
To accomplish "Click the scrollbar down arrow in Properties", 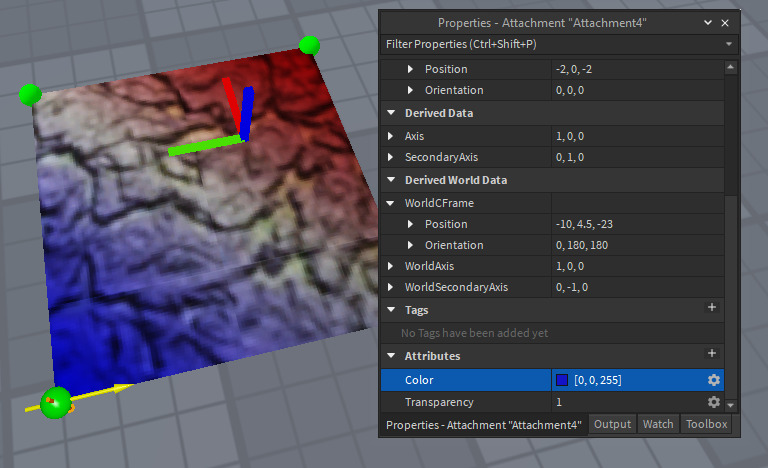I will click(730, 405).
